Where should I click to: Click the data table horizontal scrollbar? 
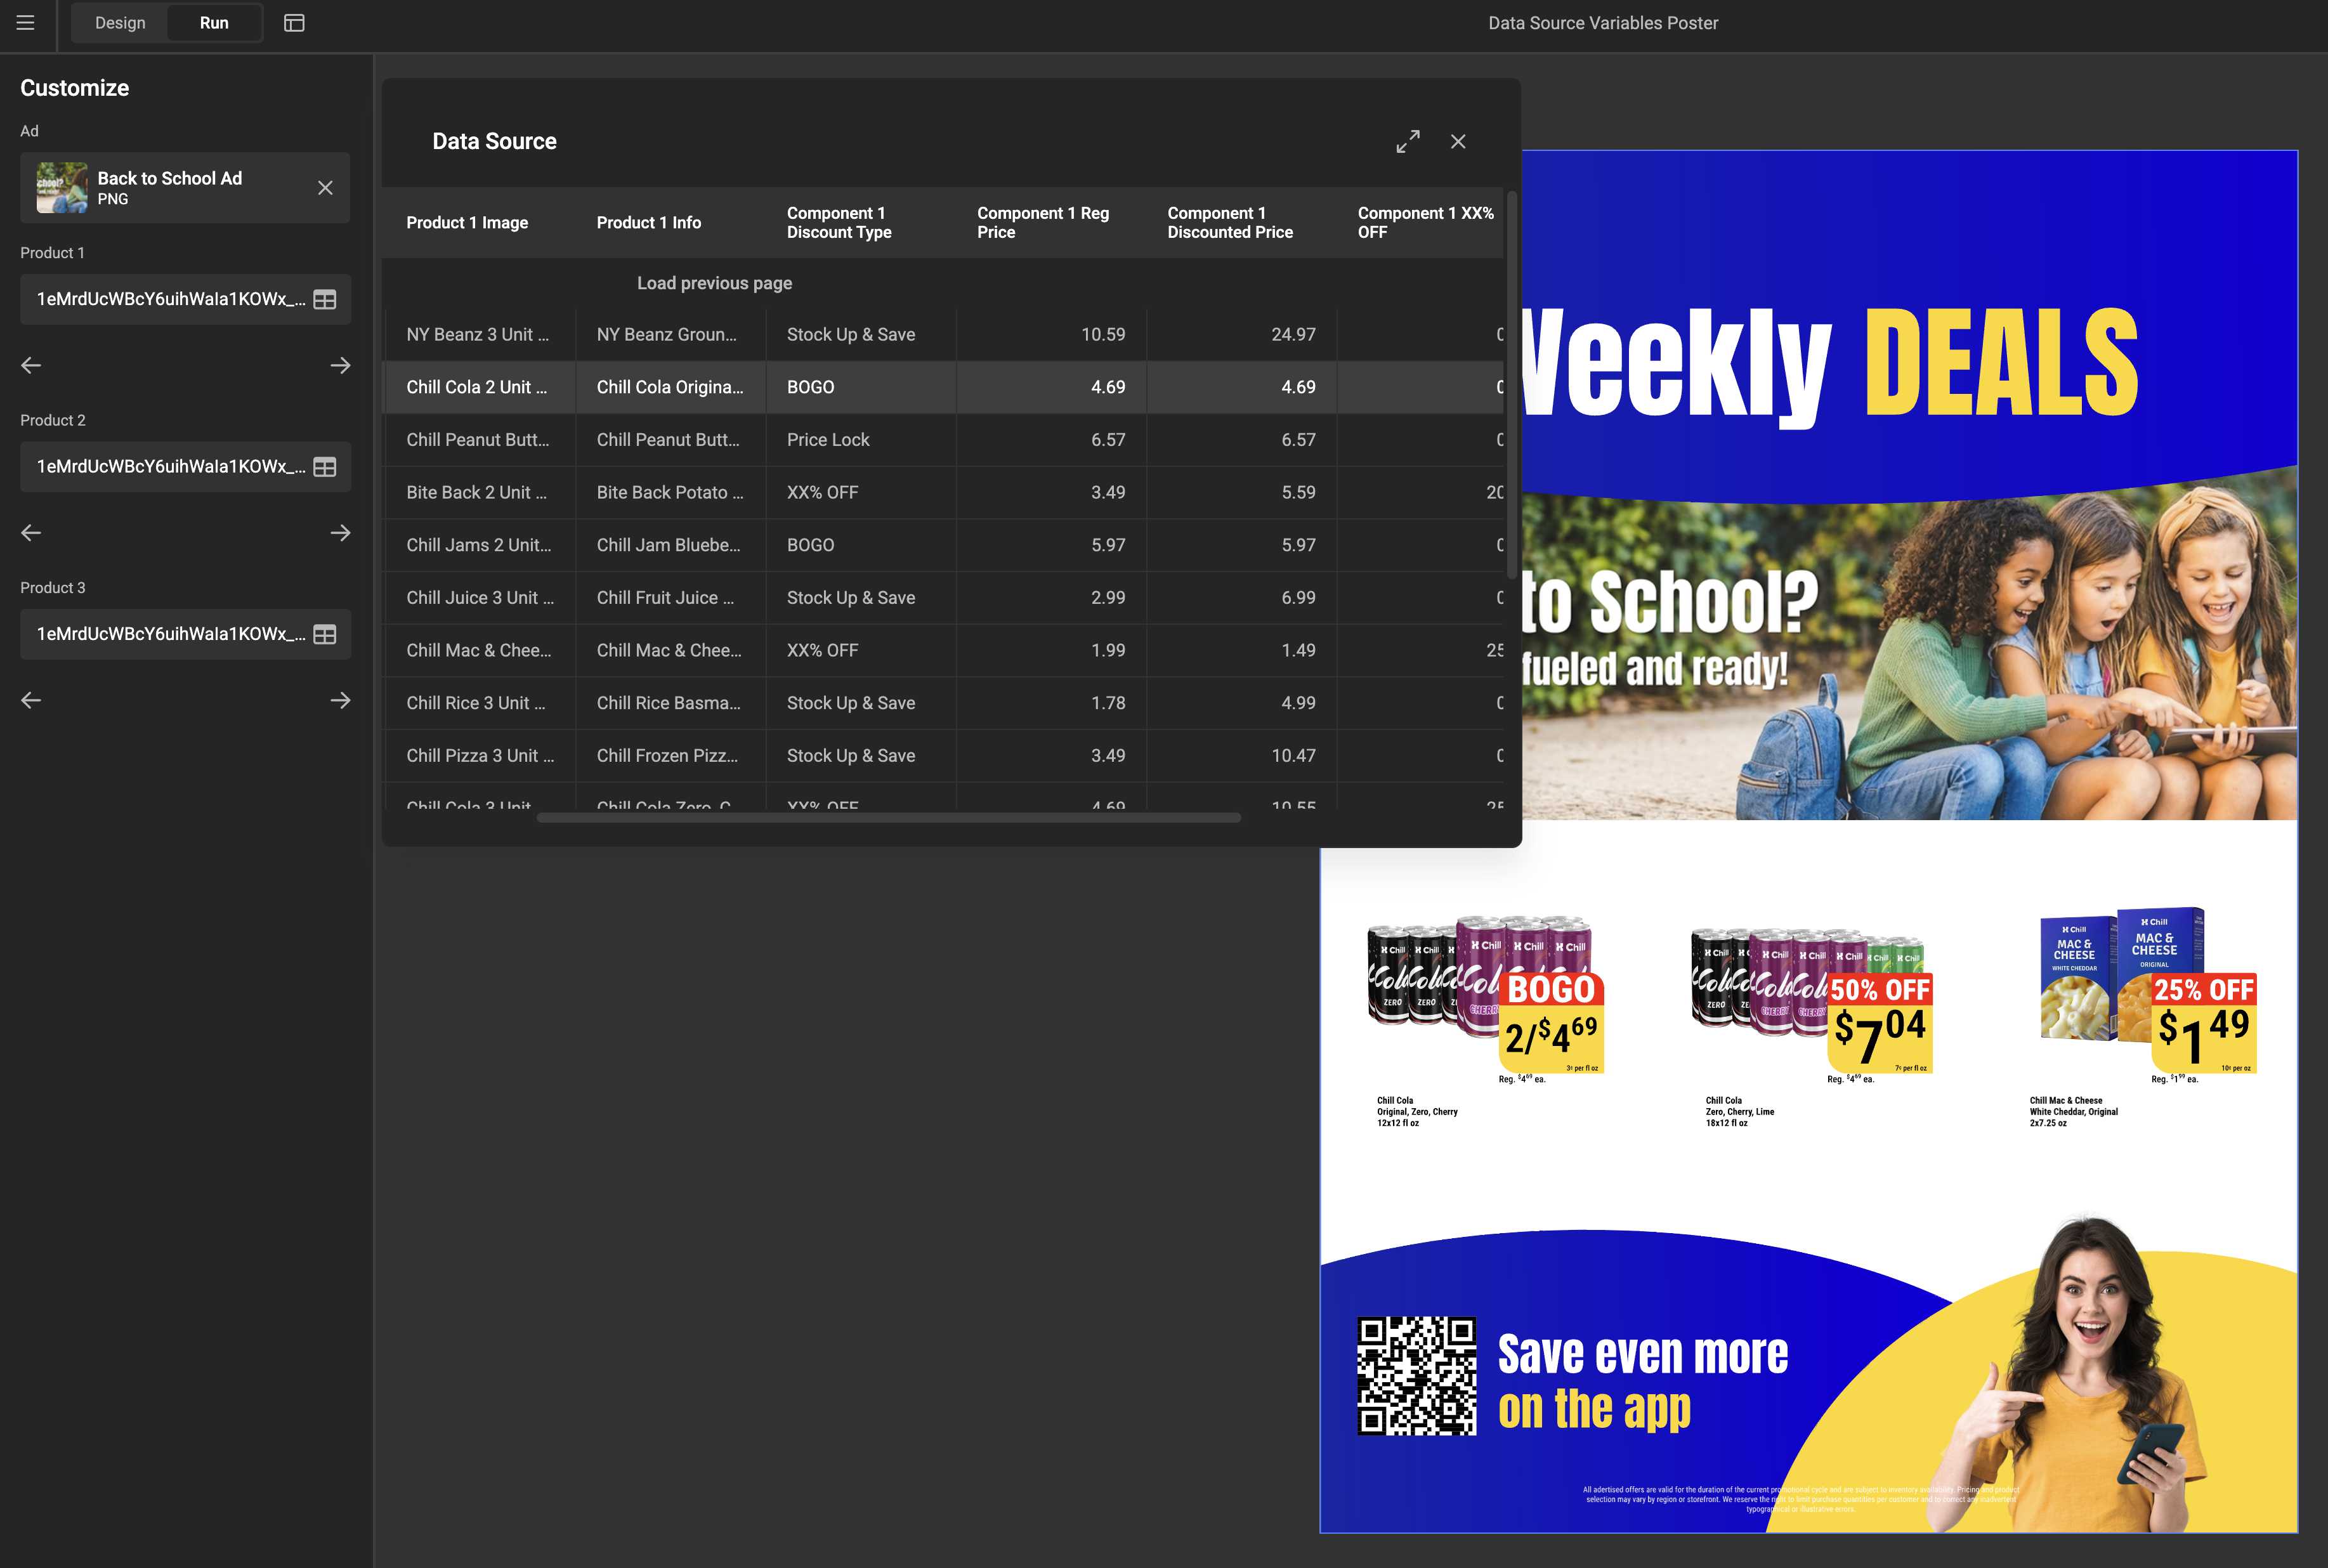click(888, 818)
